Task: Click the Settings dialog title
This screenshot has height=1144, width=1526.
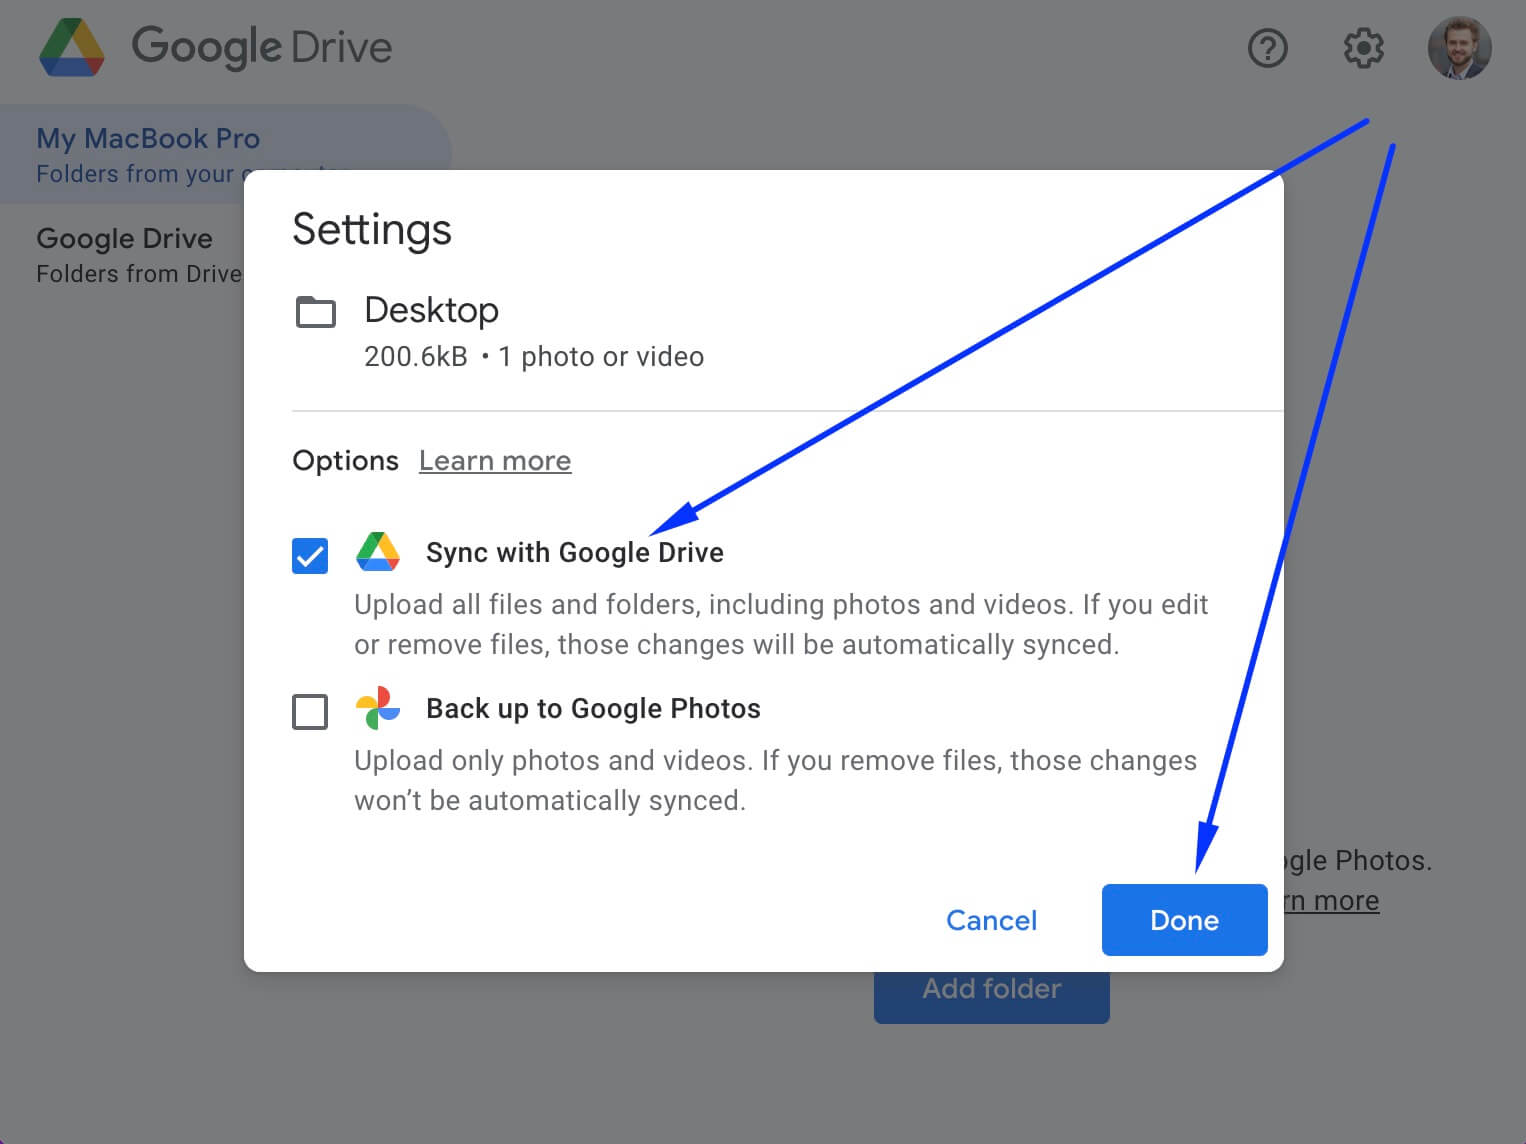Action: (372, 229)
